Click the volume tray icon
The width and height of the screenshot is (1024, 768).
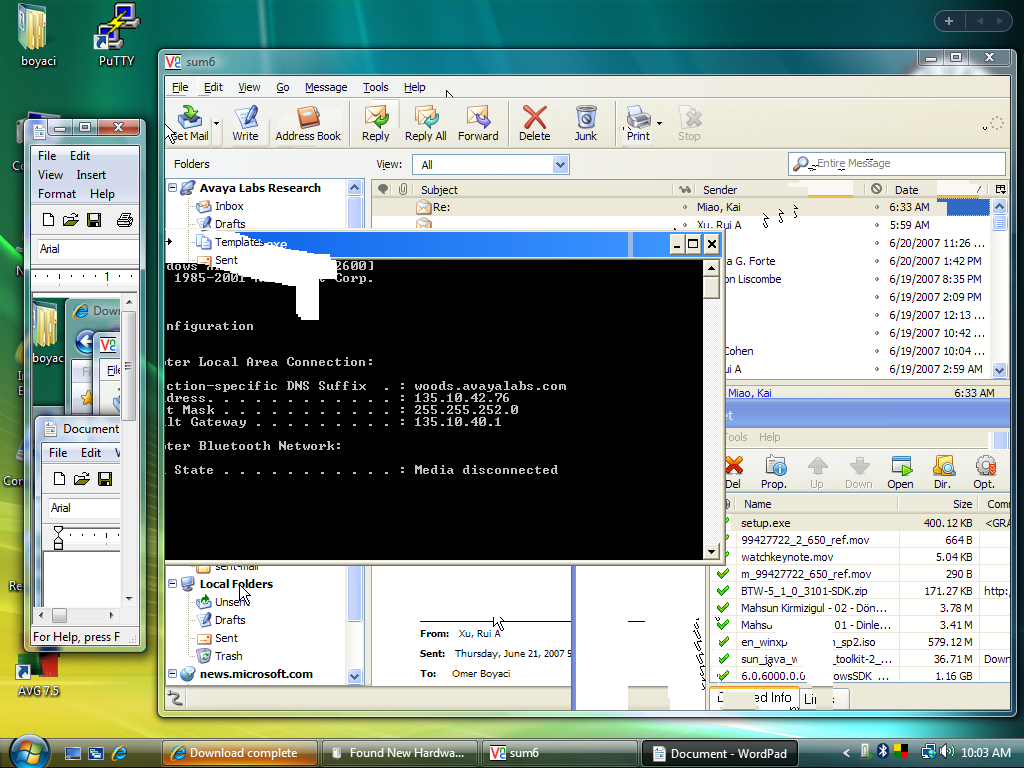pyautogui.click(x=948, y=752)
